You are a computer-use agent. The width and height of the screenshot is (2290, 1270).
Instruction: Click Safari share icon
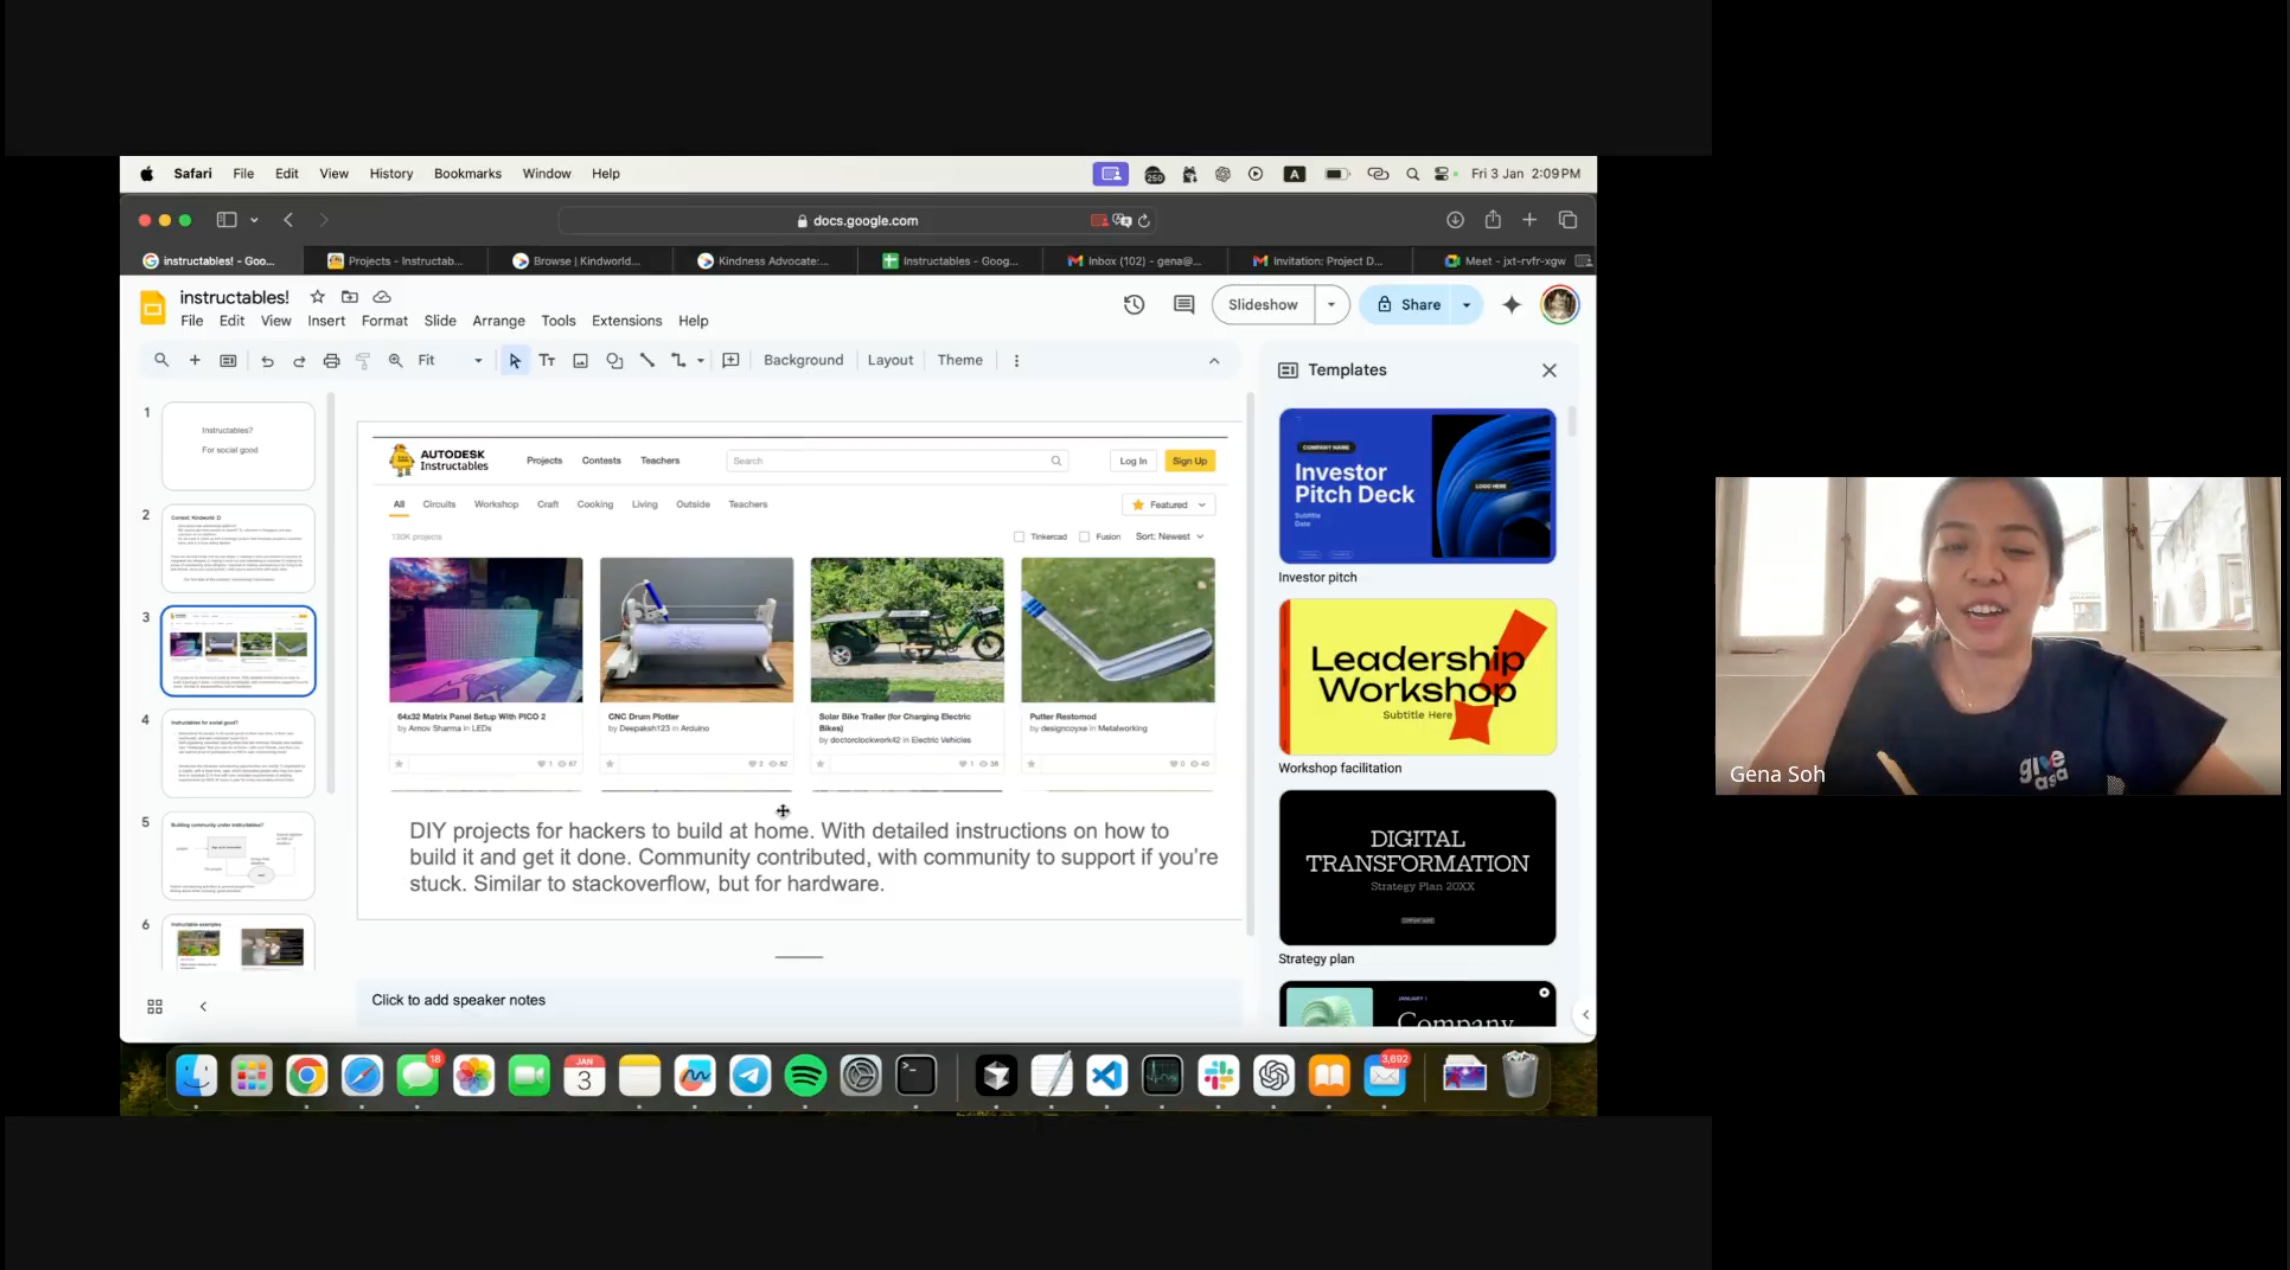(1493, 220)
